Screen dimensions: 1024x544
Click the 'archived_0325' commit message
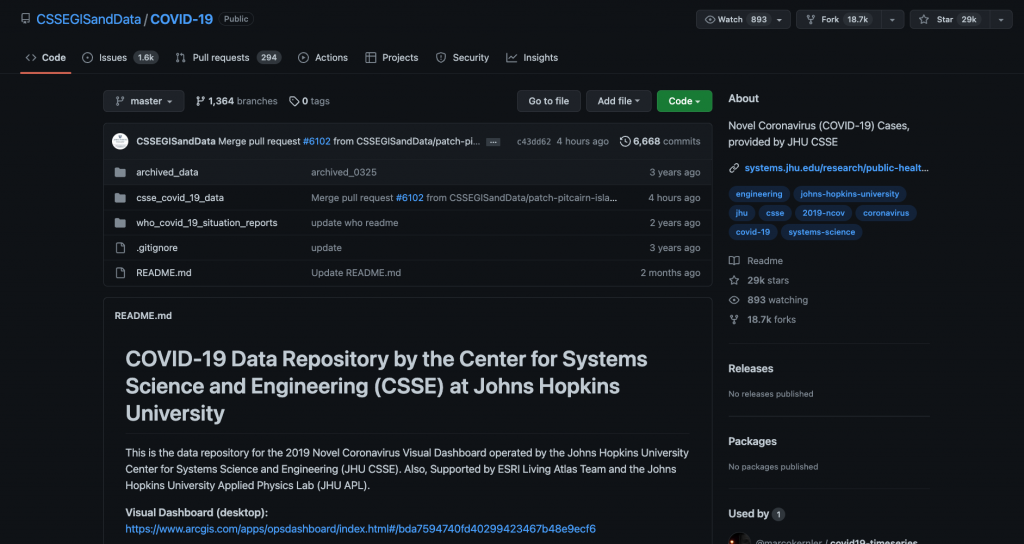[344, 172]
